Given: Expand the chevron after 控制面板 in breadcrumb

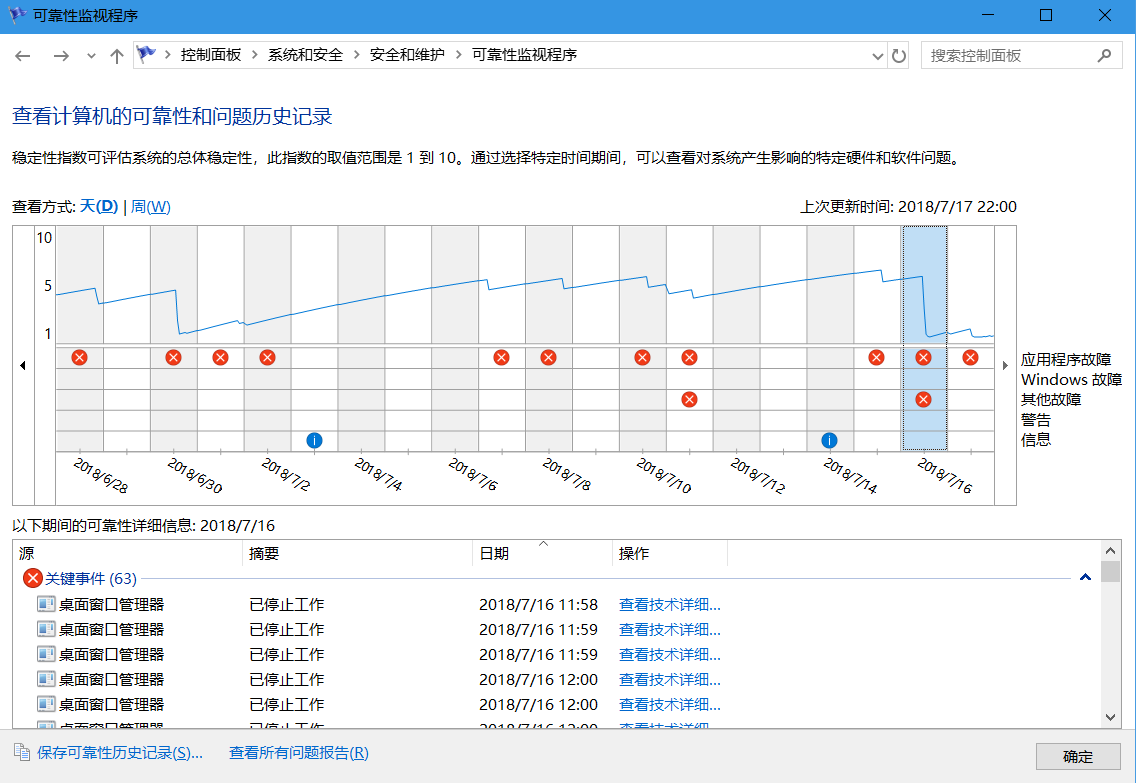Looking at the screenshot, I should [x=255, y=55].
